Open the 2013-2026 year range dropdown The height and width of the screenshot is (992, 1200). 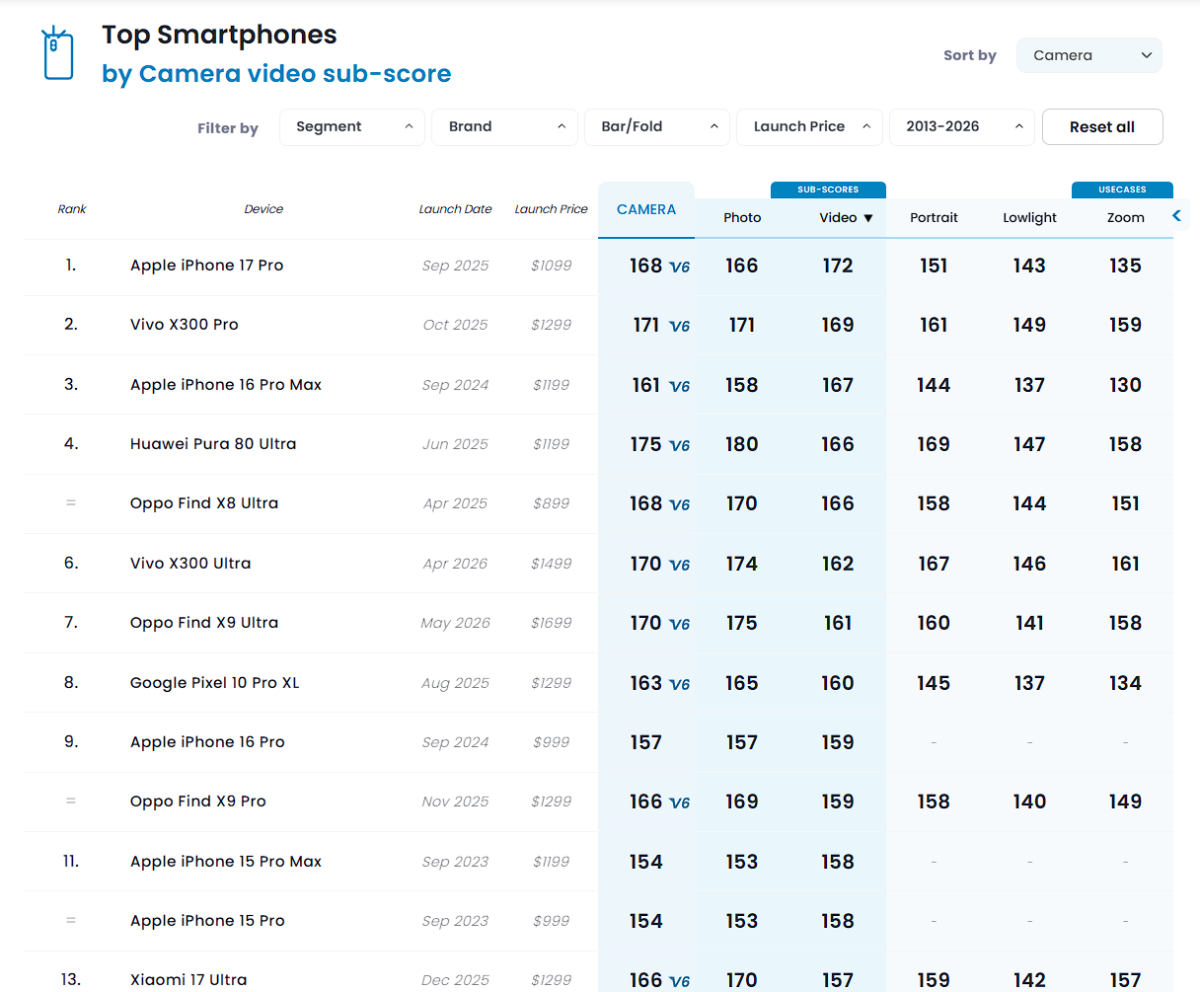point(962,127)
